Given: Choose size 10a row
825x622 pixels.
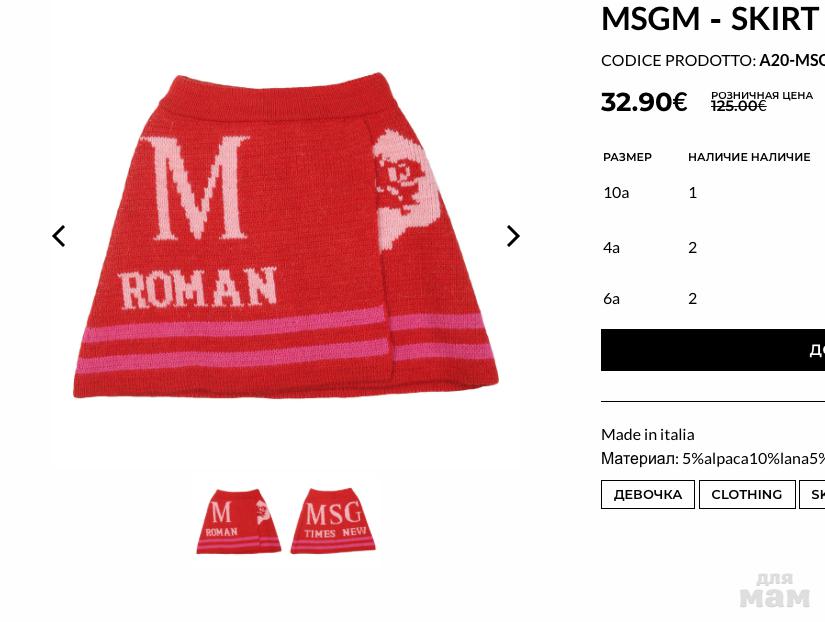Looking at the screenshot, I should pyautogui.click(x=713, y=193).
